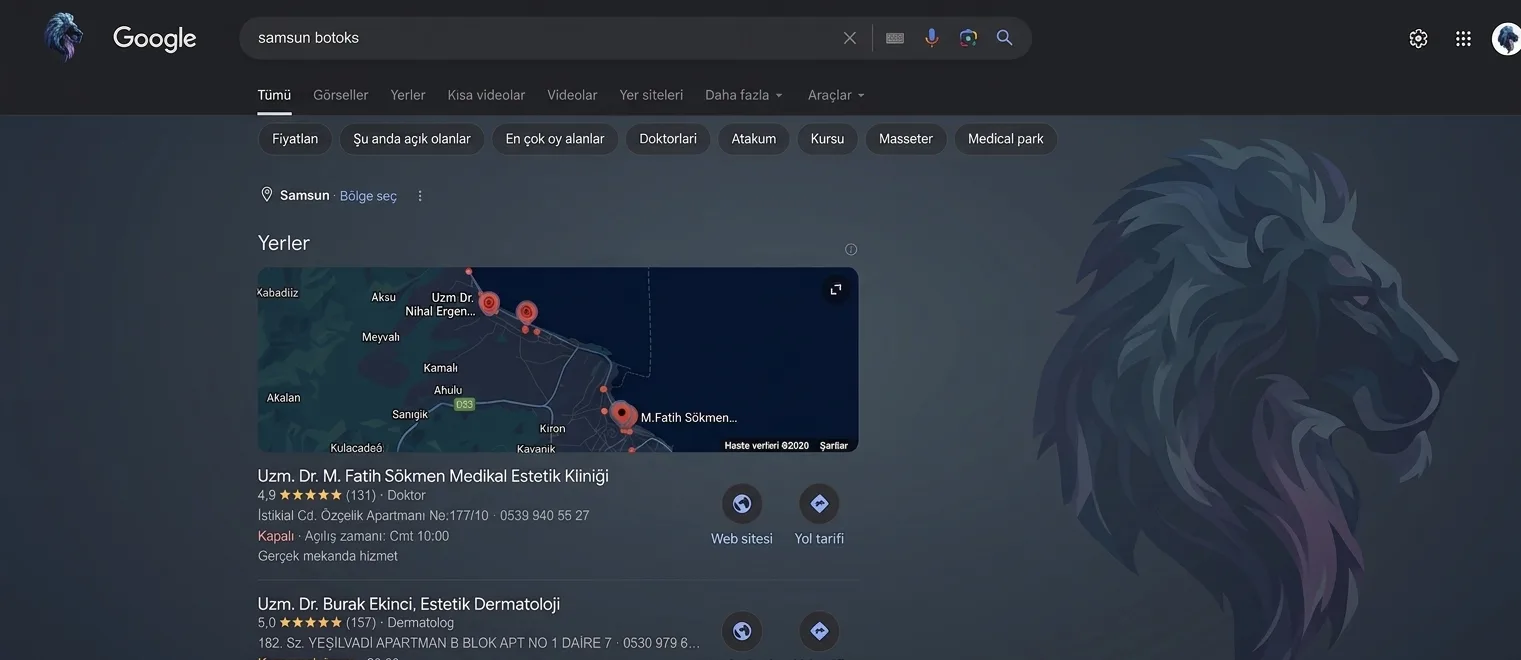This screenshot has height=660, width=1521.
Task: Open the Google account profile avatar
Action: coord(1507,38)
